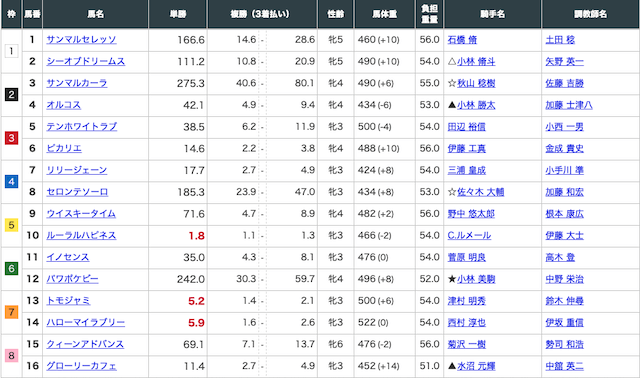Image resolution: width=640 pixels, height=378 pixels.
Task: Open horse クィーンアドバンス link
Action: [85, 344]
